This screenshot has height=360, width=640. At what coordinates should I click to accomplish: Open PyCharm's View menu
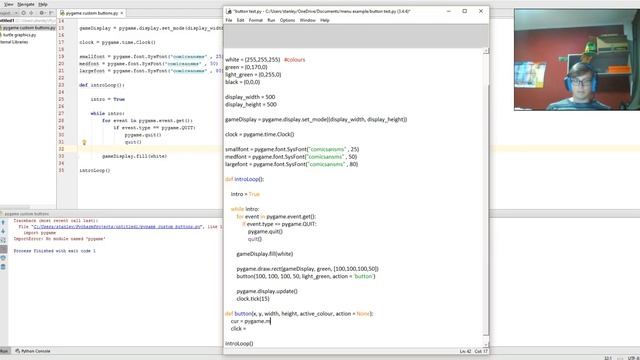(x=8, y=4)
